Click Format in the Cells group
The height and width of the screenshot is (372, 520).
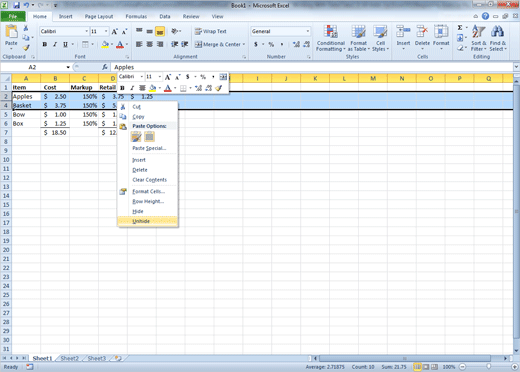(441, 38)
